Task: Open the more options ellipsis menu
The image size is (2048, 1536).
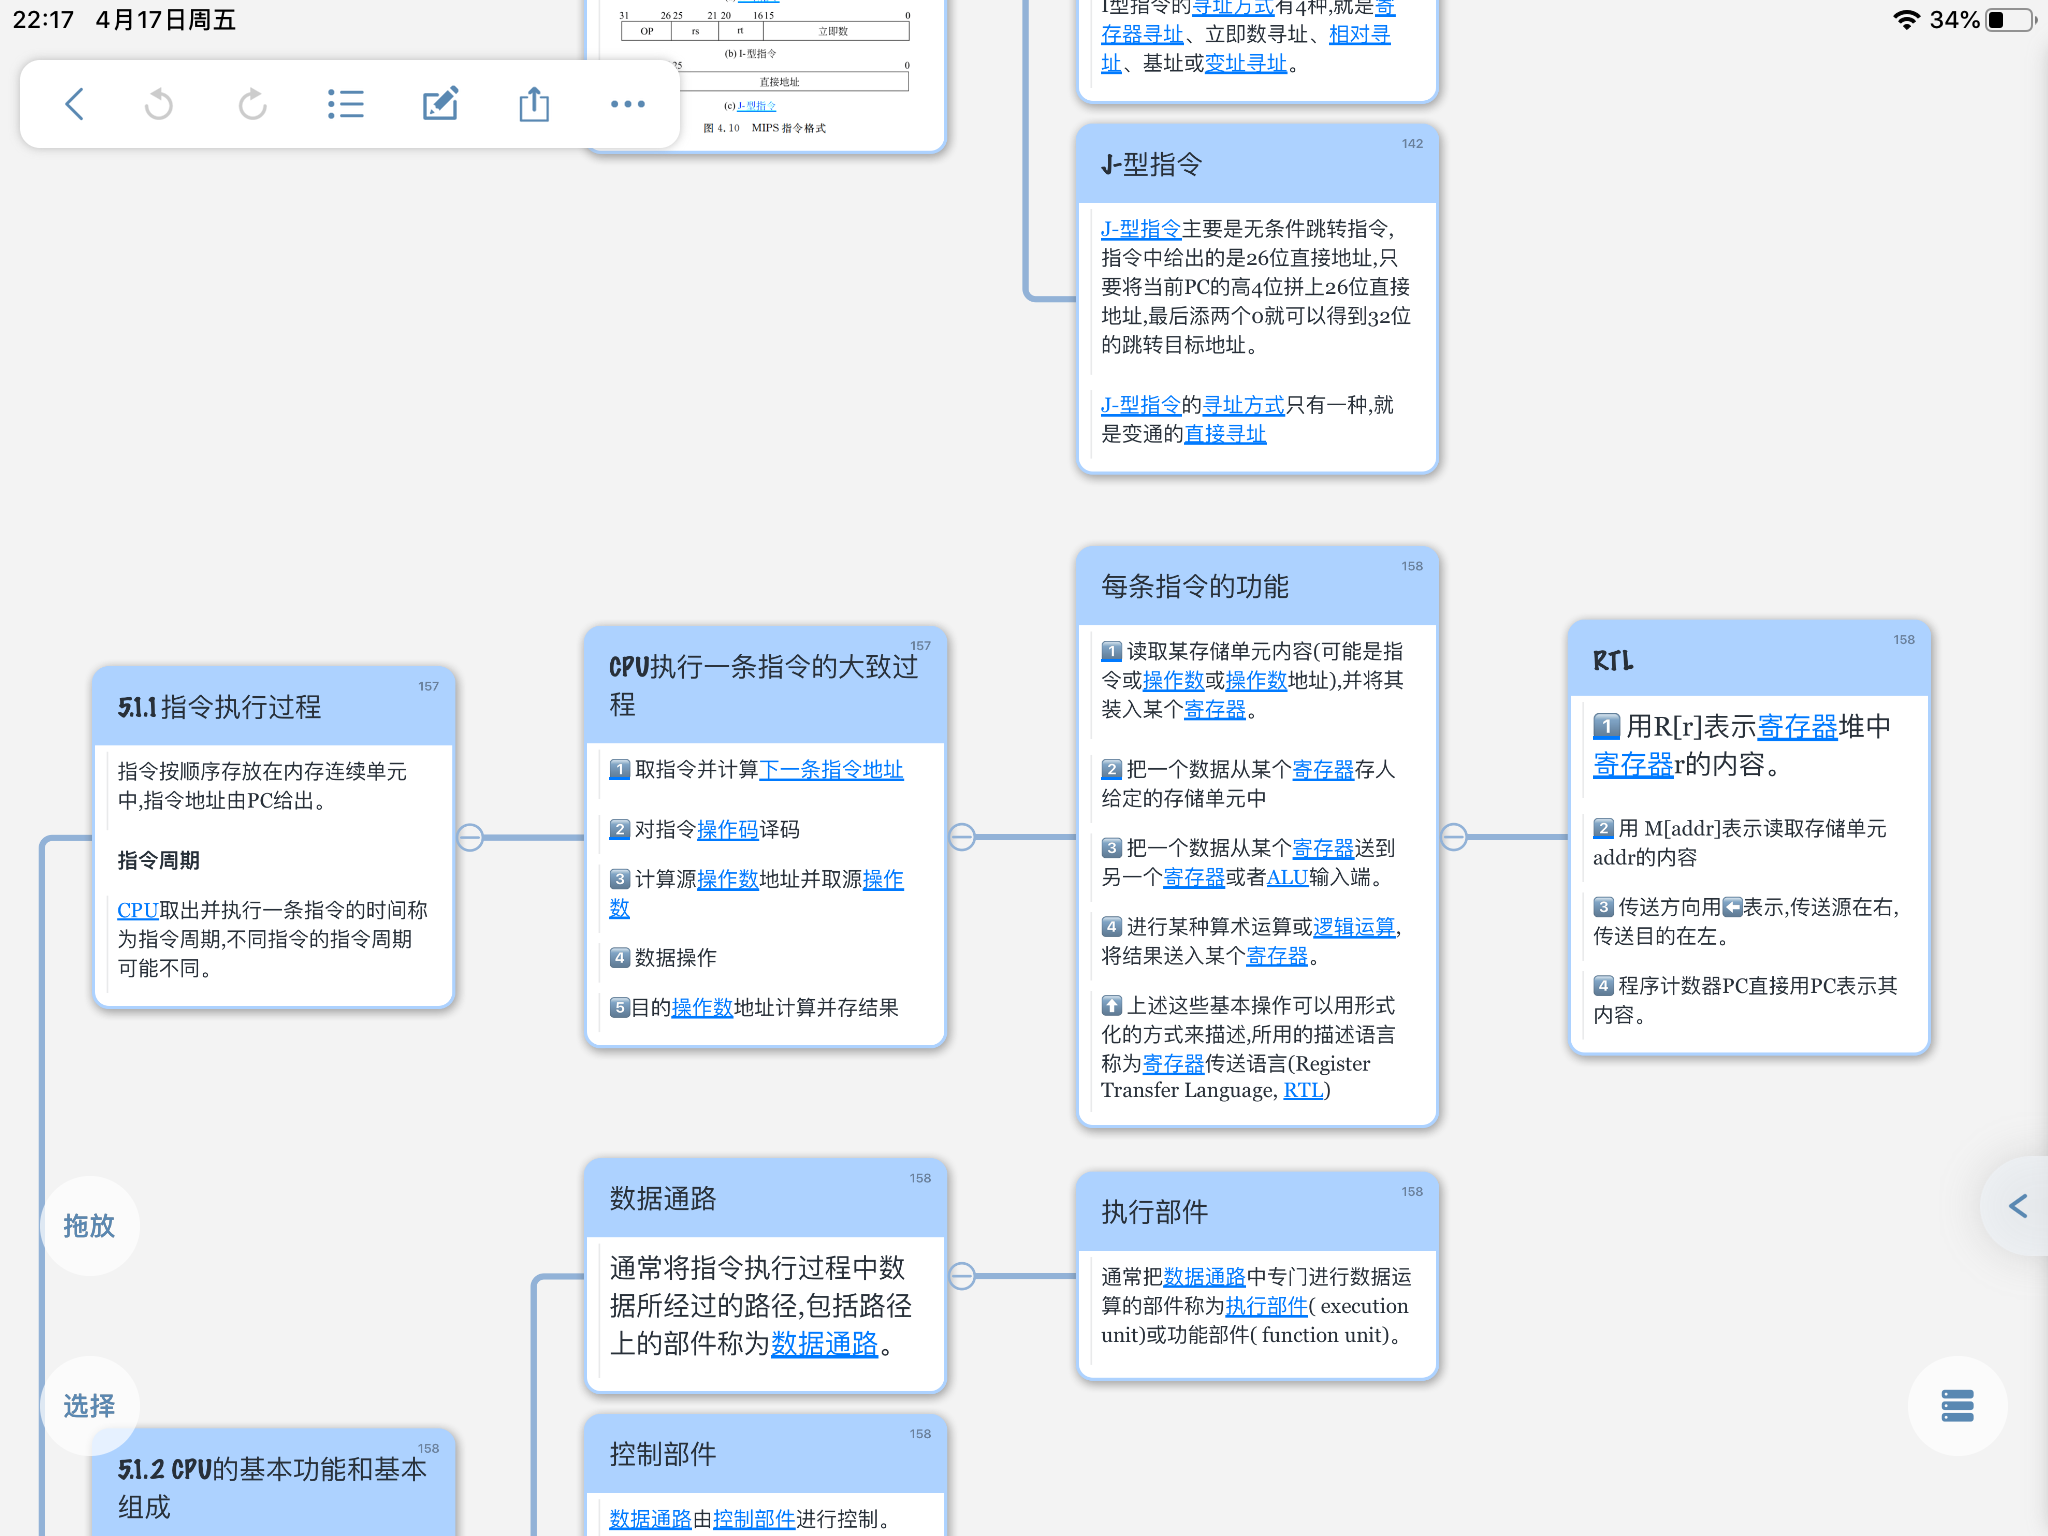Action: click(627, 104)
